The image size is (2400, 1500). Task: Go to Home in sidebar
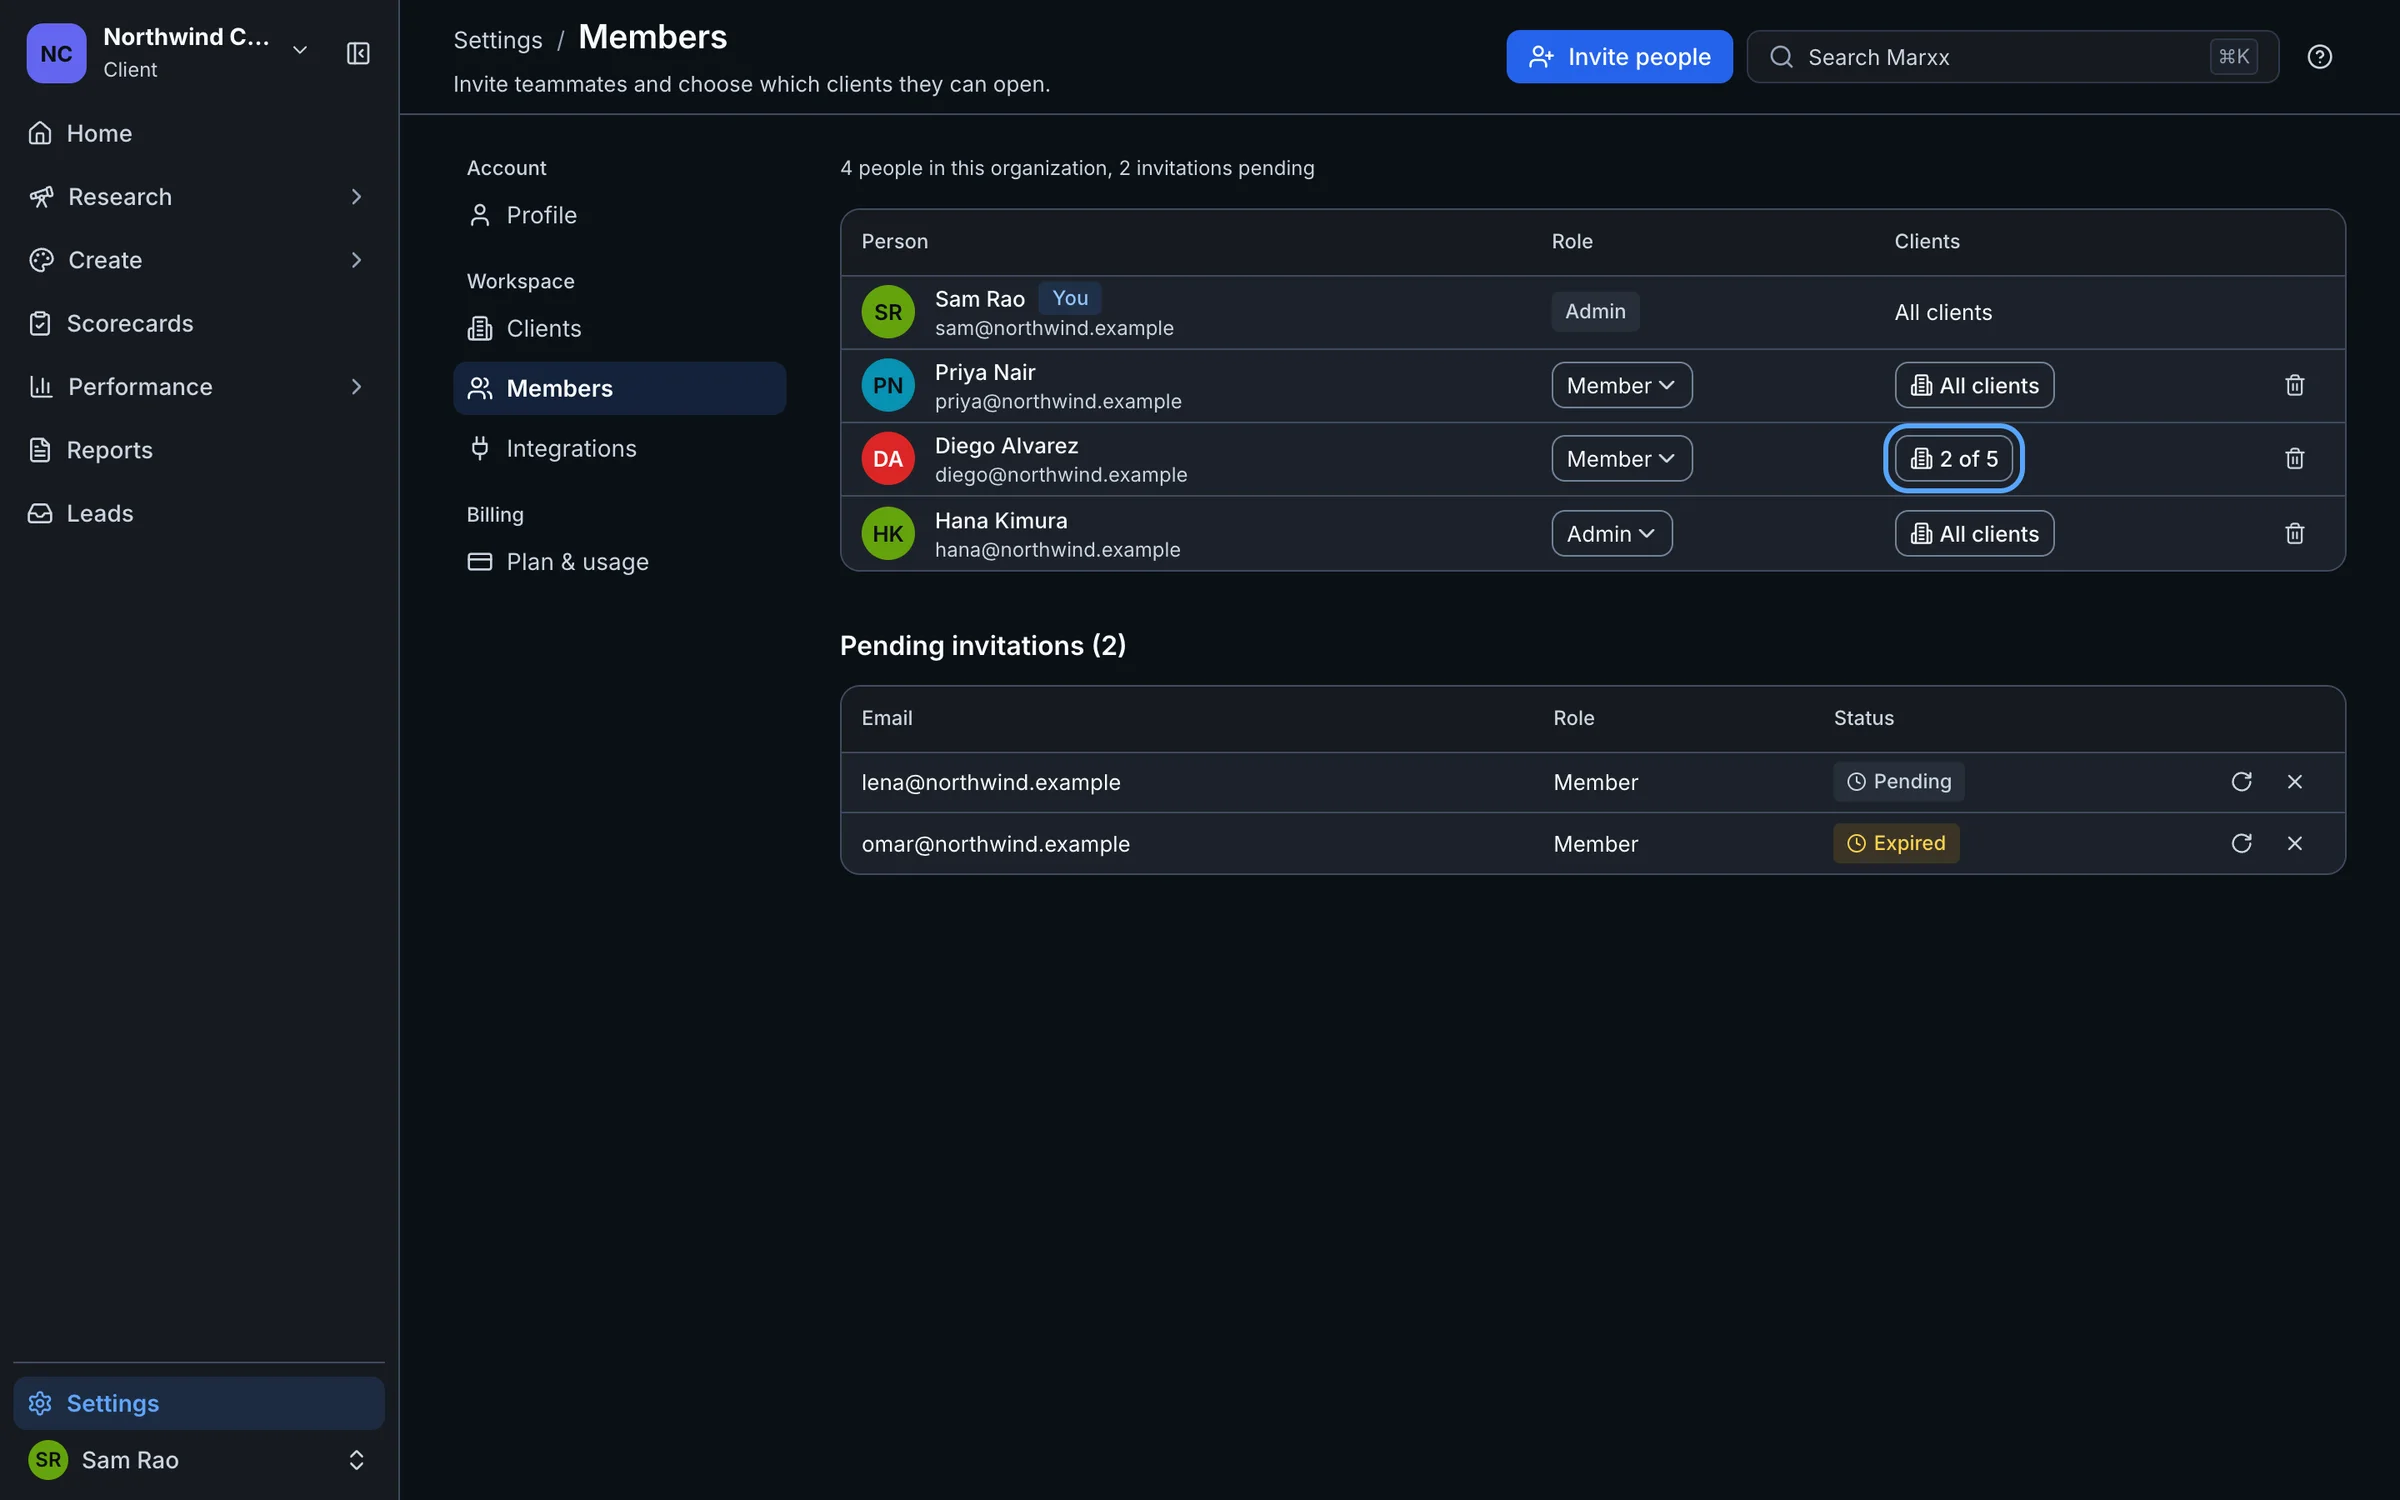(x=198, y=133)
